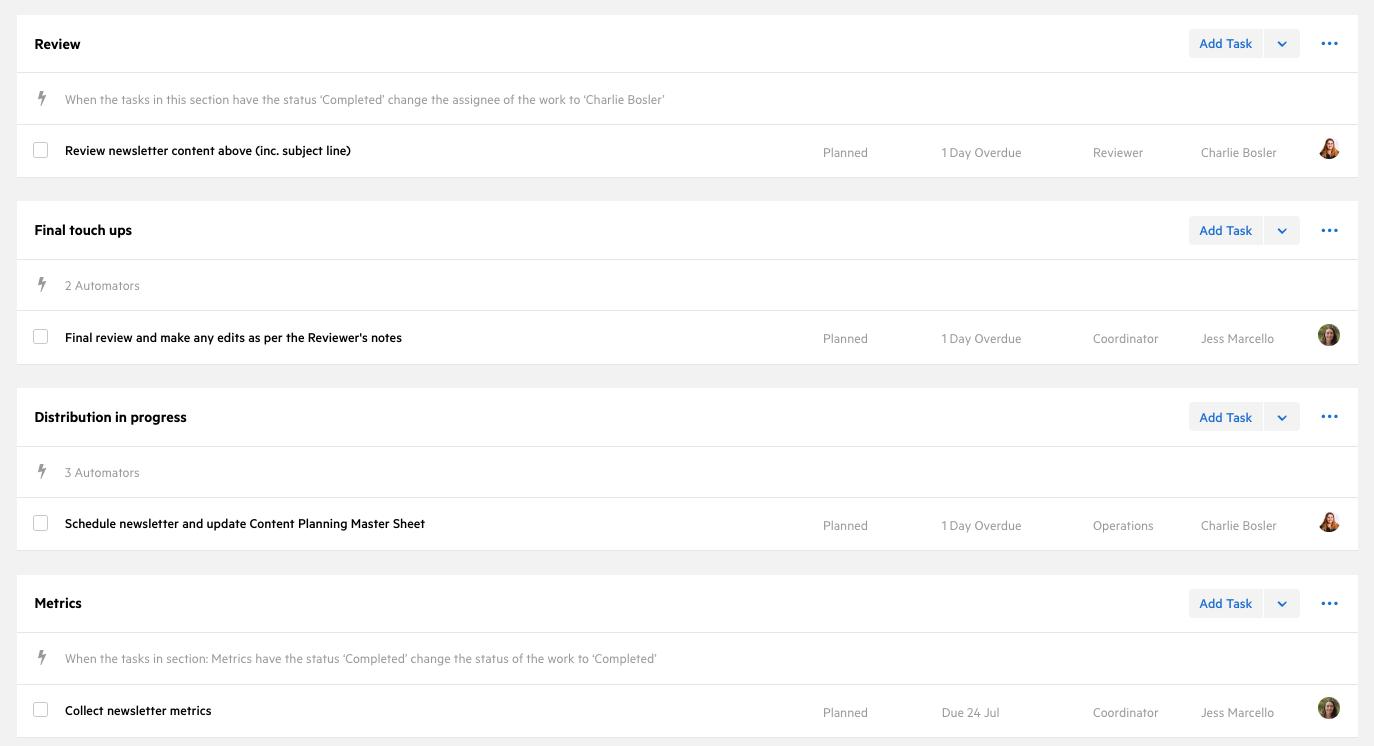This screenshot has width=1374, height=746.
Task: Open the three-dot menu for the Review section
Action: tap(1329, 43)
